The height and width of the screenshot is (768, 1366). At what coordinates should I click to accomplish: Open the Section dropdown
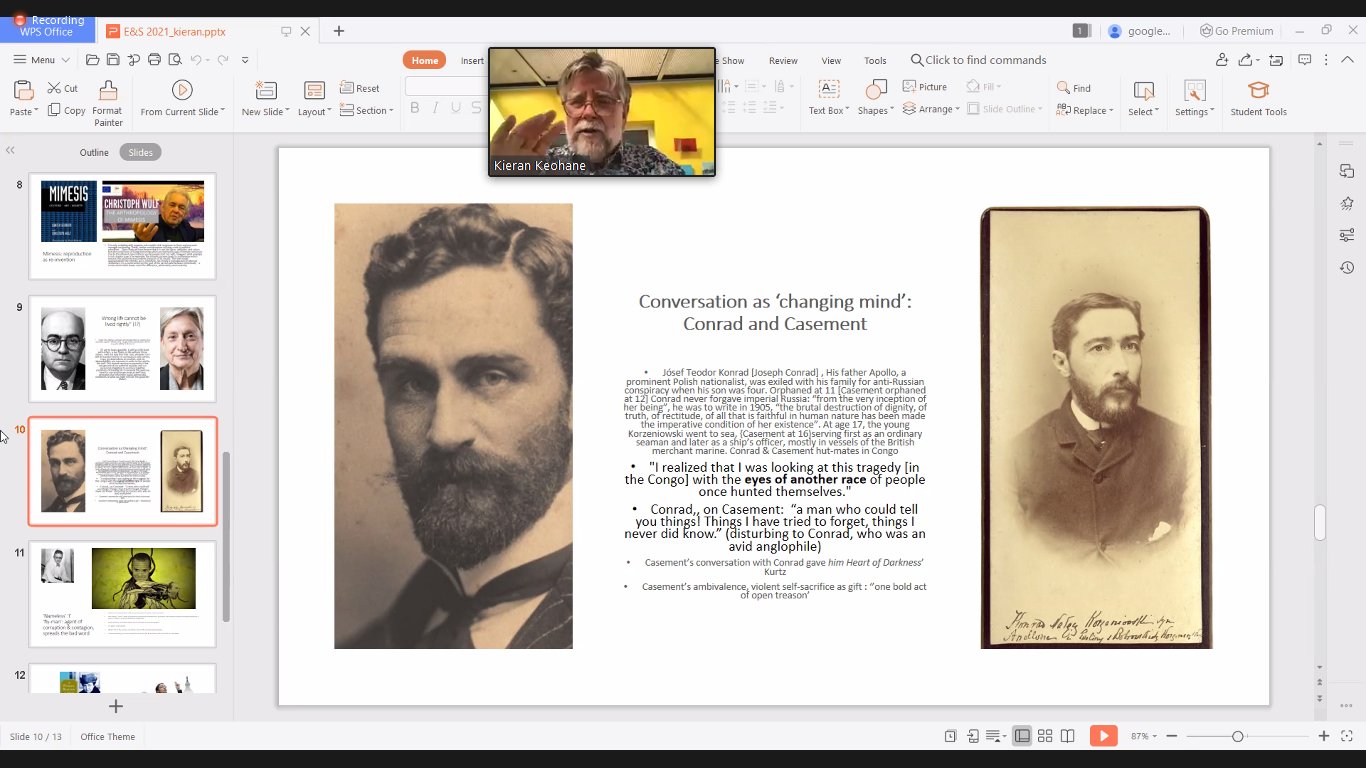coord(366,110)
